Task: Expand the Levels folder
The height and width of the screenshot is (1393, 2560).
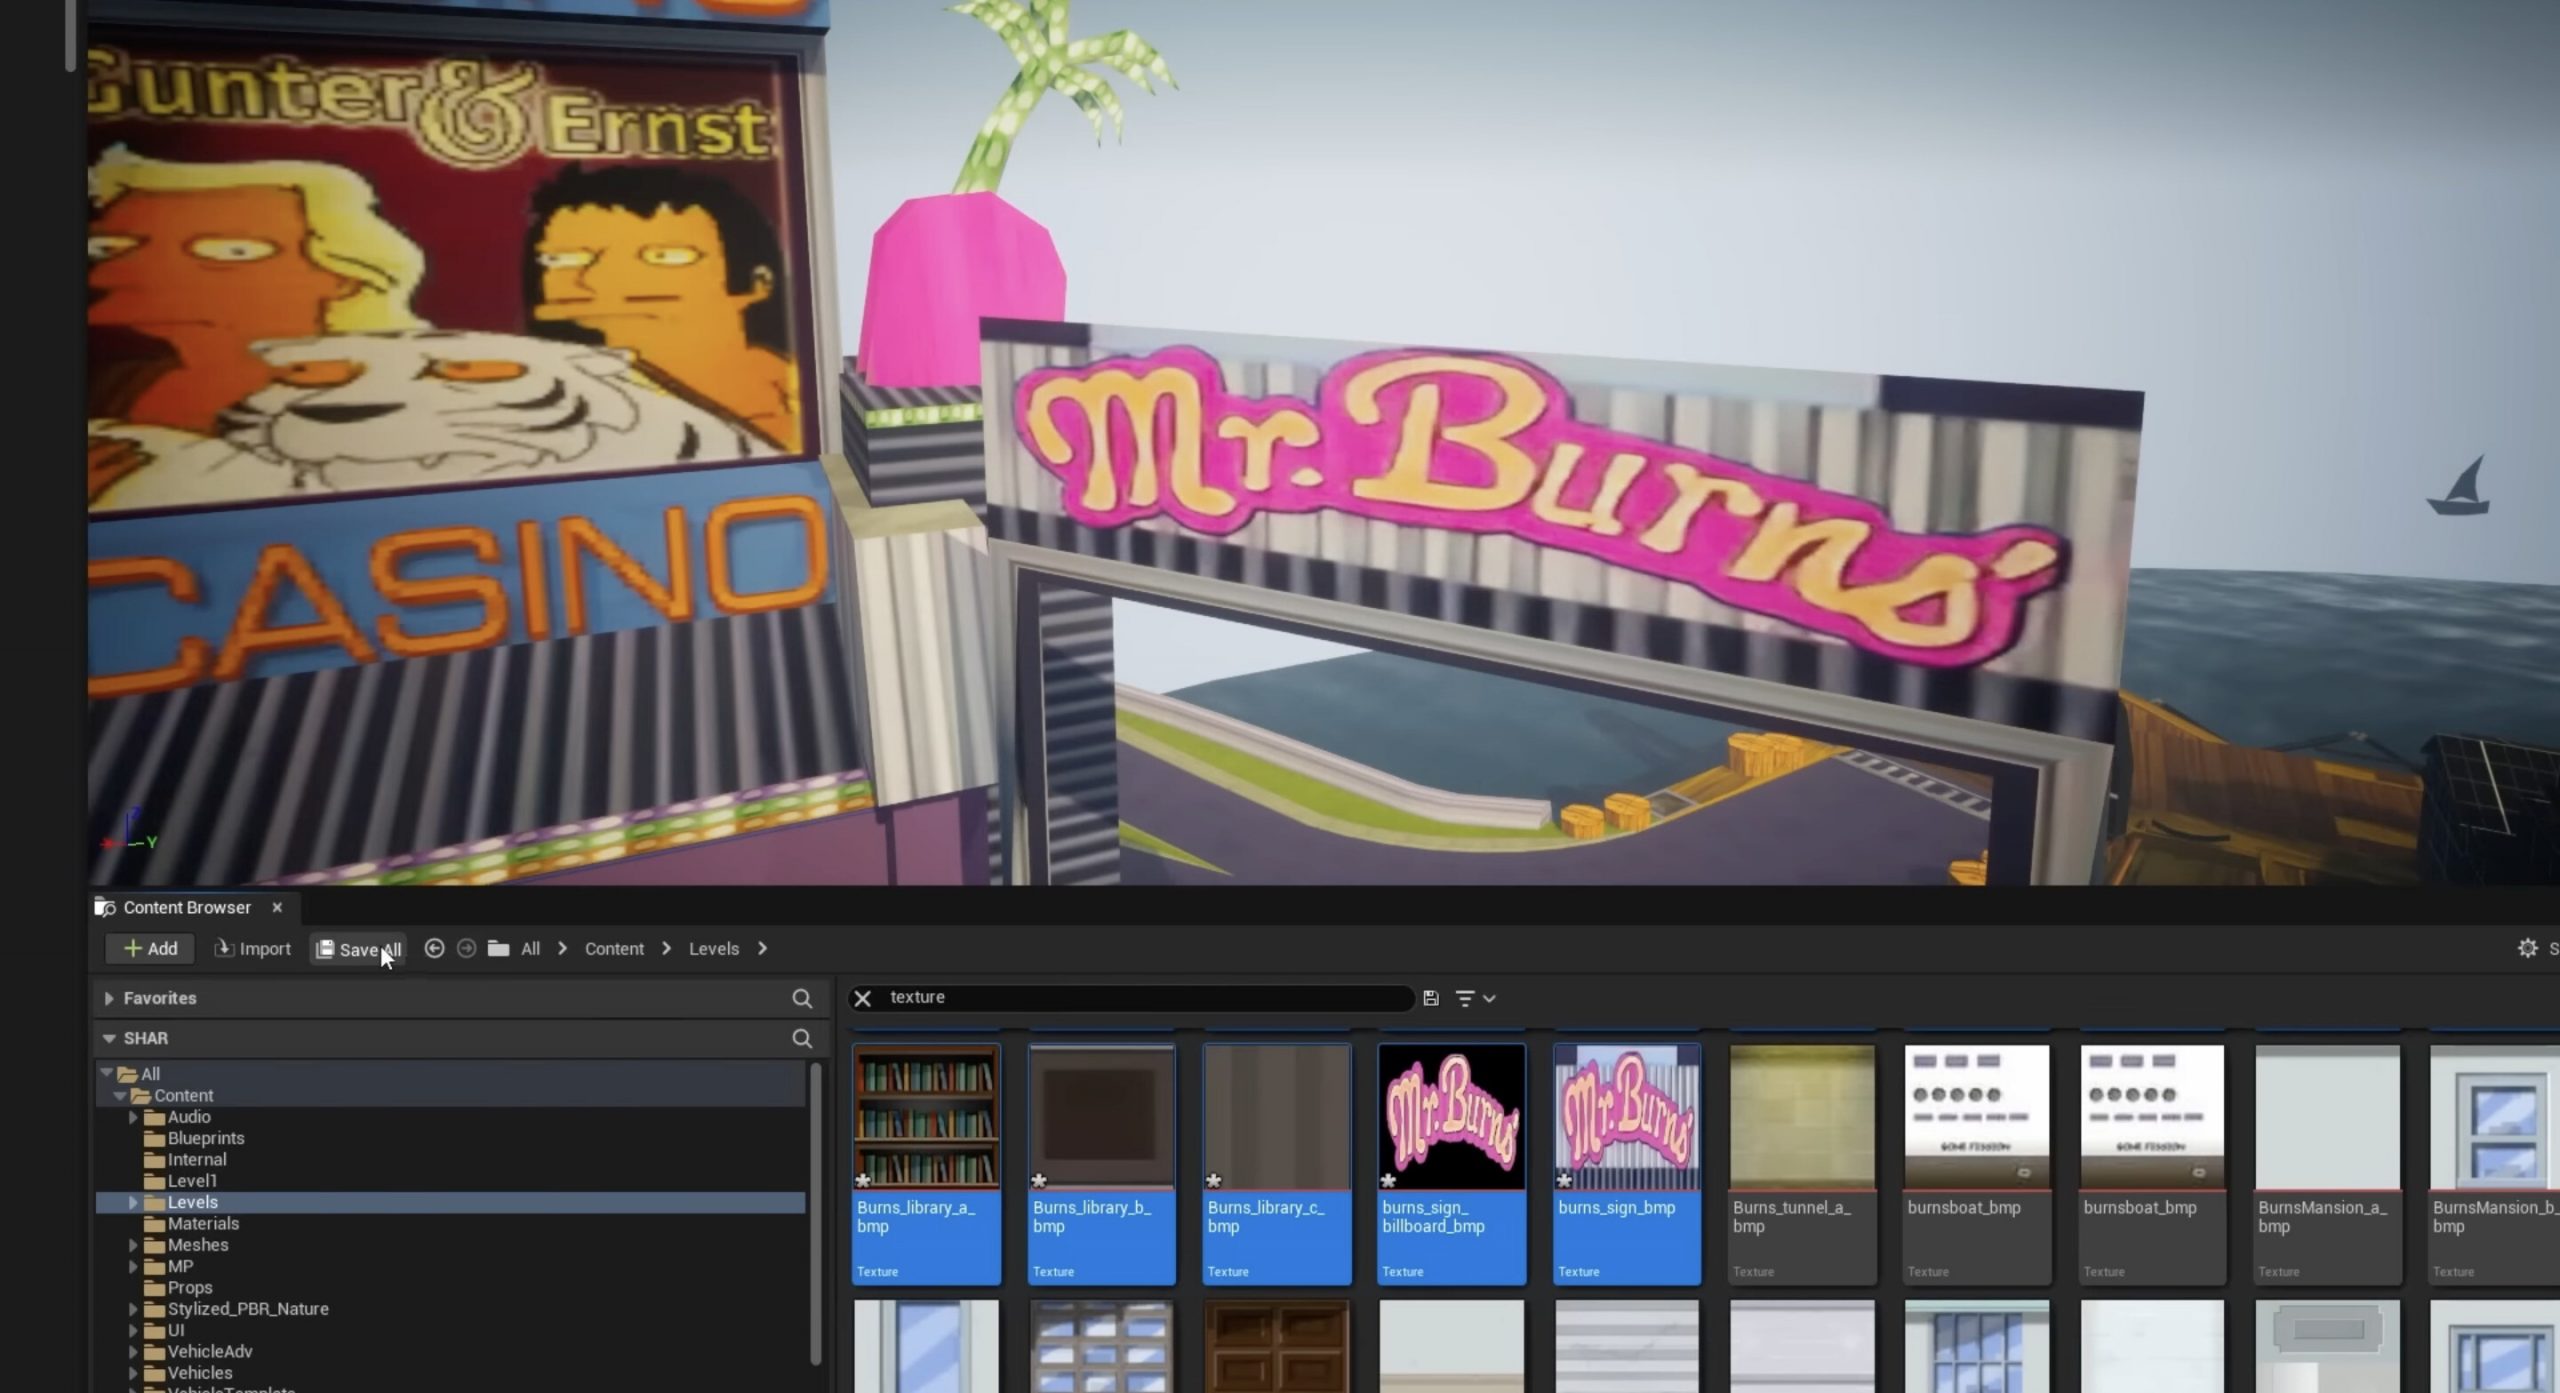Action: [x=133, y=1202]
